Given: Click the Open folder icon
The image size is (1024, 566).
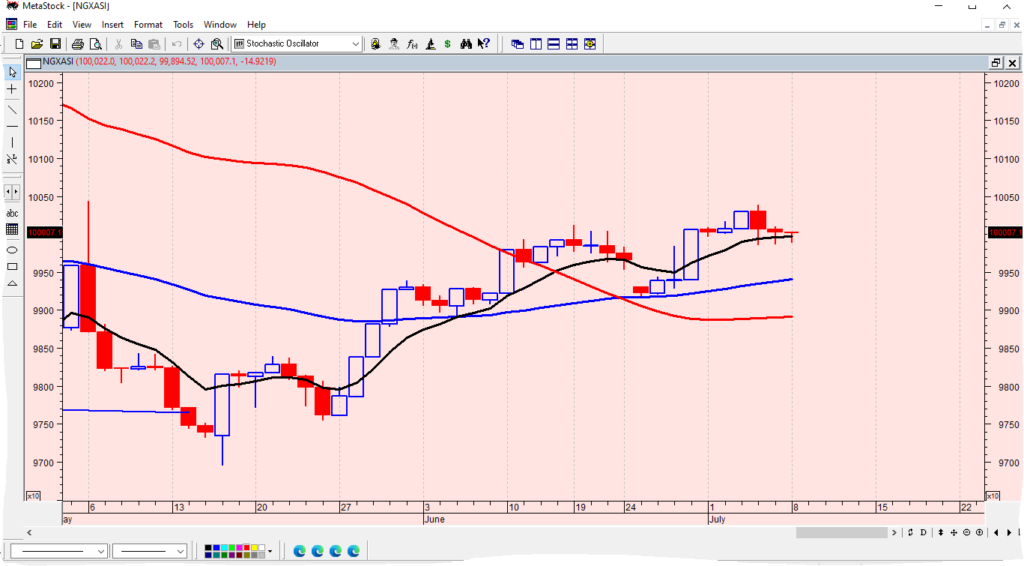Looking at the screenshot, I should 36,44.
